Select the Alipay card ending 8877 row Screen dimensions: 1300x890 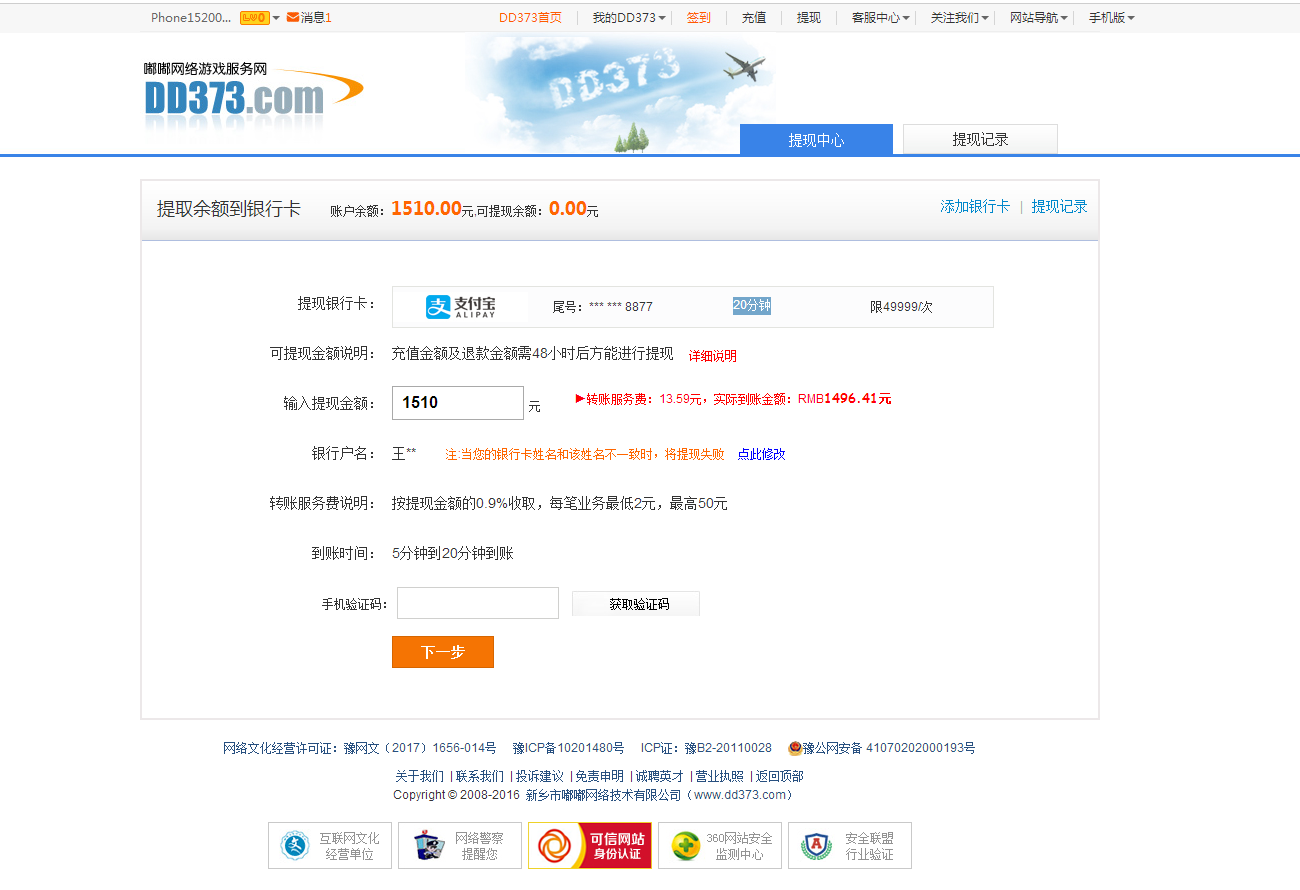tap(693, 307)
